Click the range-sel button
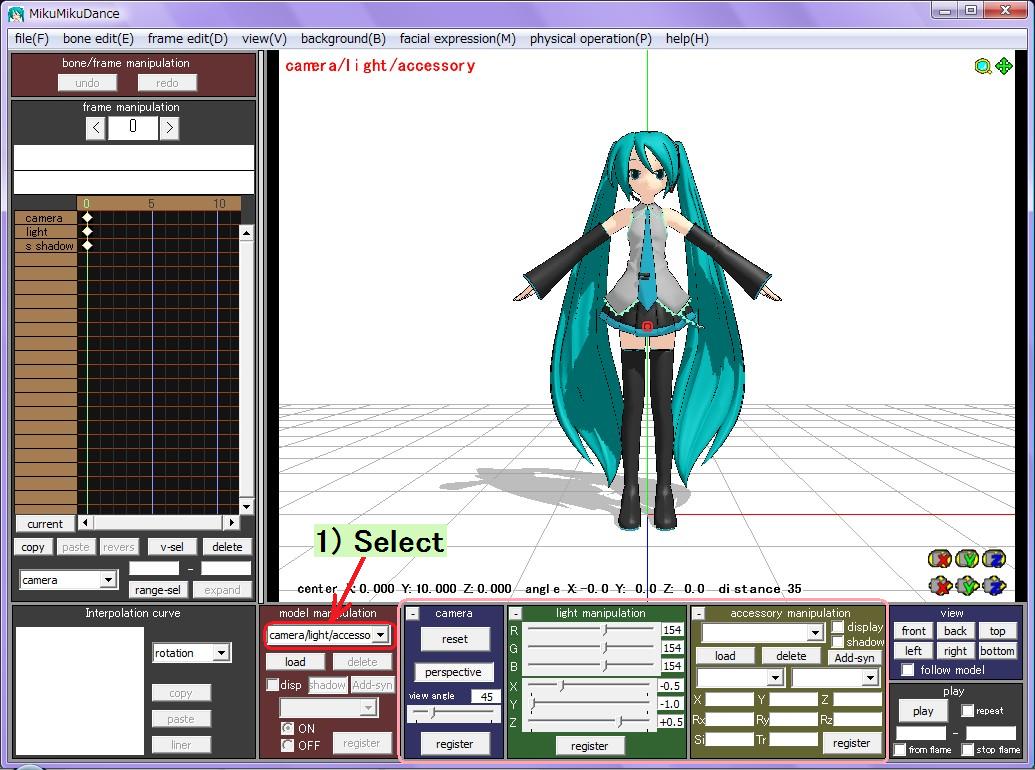Image resolution: width=1035 pixels, height=770 pixels. pos(158,590)
